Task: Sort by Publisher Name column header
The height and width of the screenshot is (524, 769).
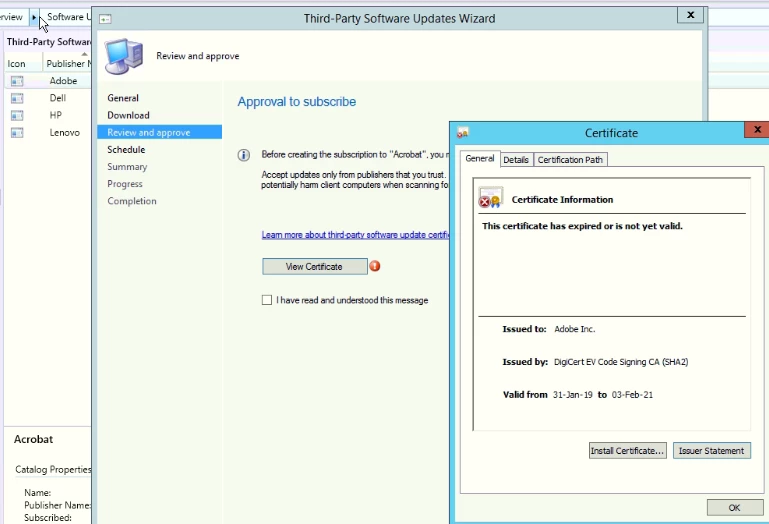Action: point(68,63)
